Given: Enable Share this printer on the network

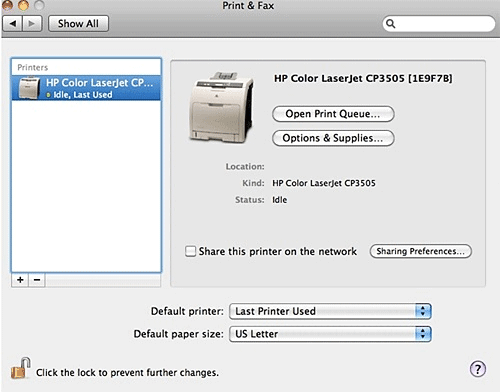Looking at the screenshot, I should pyautogui.click(x=190, y=251).
